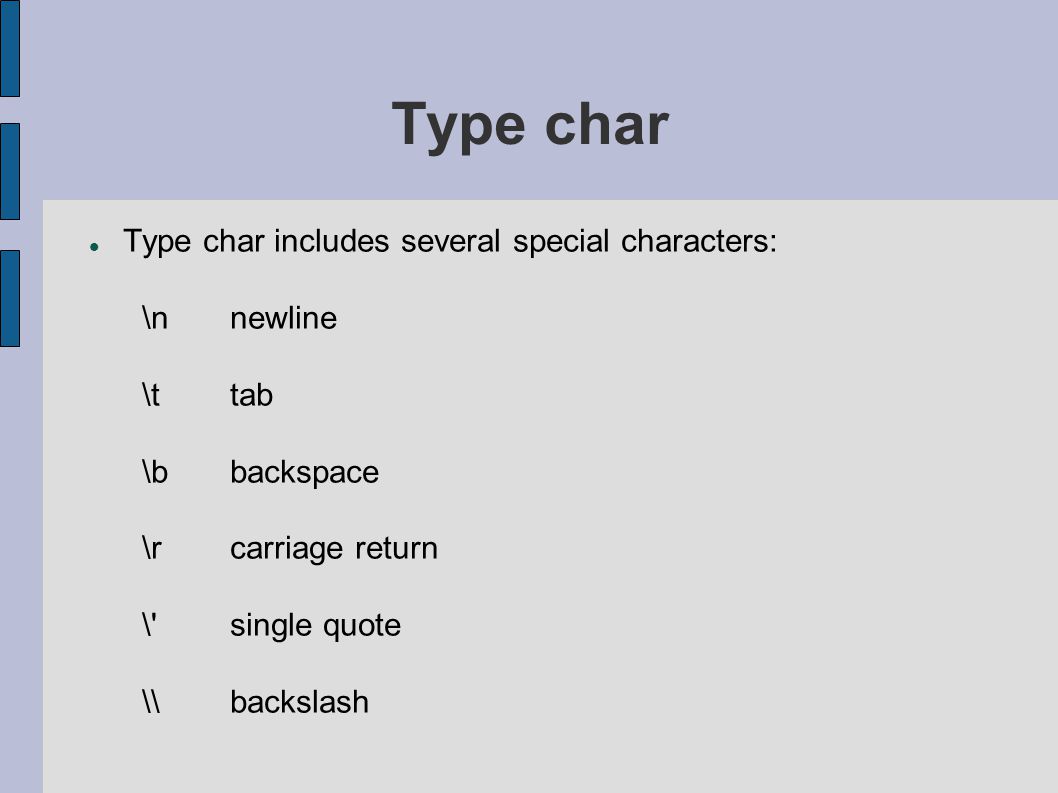Click the 'carriage return' description
1058x793 pixels.
pos(334,549)
